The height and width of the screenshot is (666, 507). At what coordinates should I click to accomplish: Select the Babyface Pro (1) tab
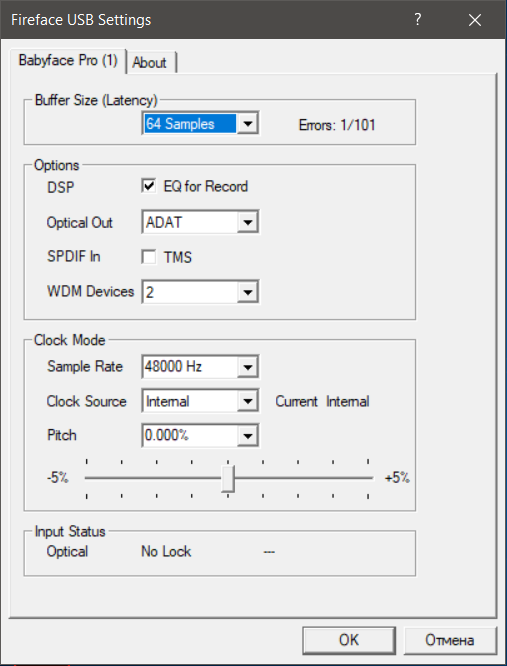pyautogui.click(x=68, y=60)
